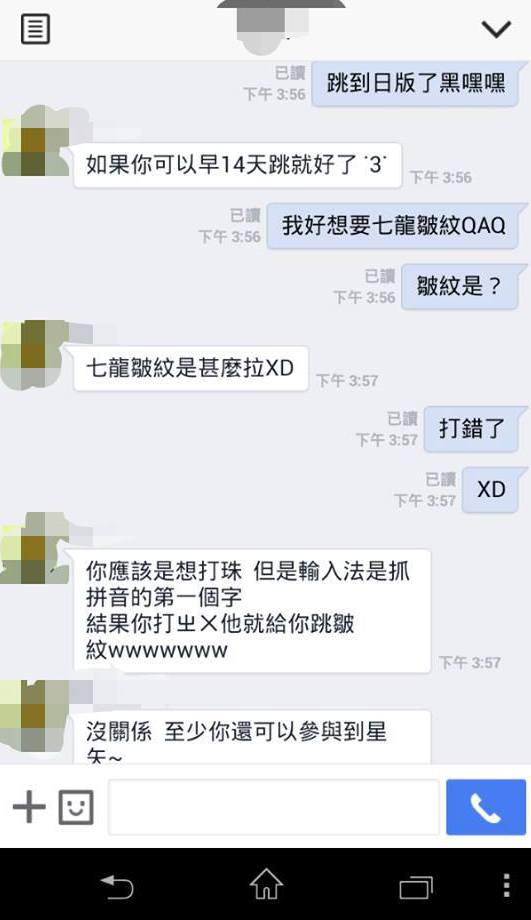Select the 我好想要七龍皺紋QAQ message bubble

[393, 226]
